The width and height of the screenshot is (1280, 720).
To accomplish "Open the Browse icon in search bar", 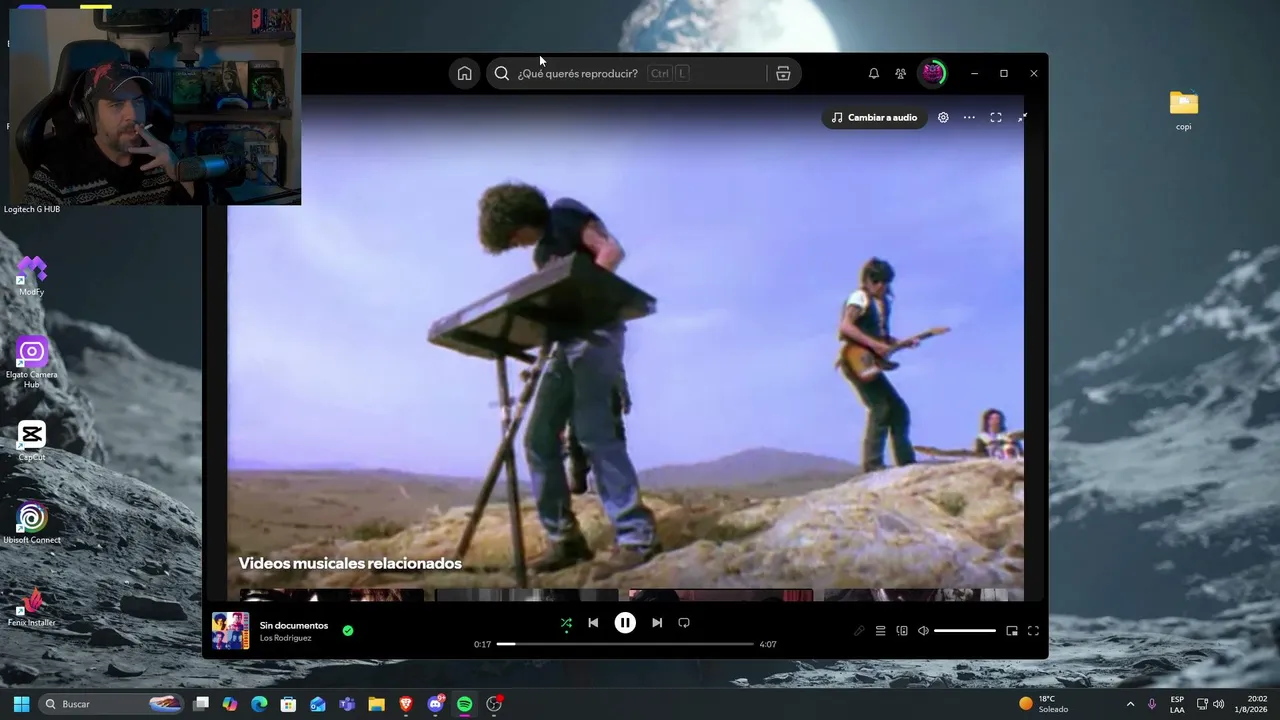I will point(783,73).
